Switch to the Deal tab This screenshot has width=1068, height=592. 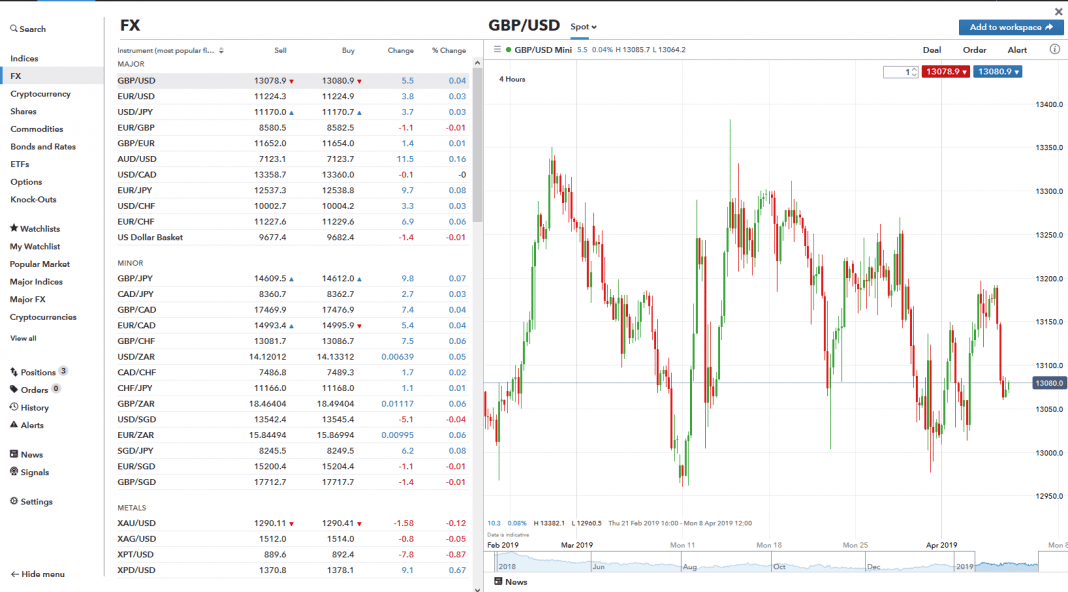[931, 50]
